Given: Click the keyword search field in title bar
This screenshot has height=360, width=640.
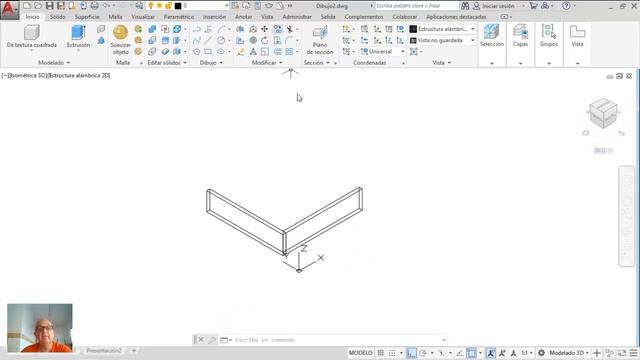Looking at the screenshot, I should (416, 6).
